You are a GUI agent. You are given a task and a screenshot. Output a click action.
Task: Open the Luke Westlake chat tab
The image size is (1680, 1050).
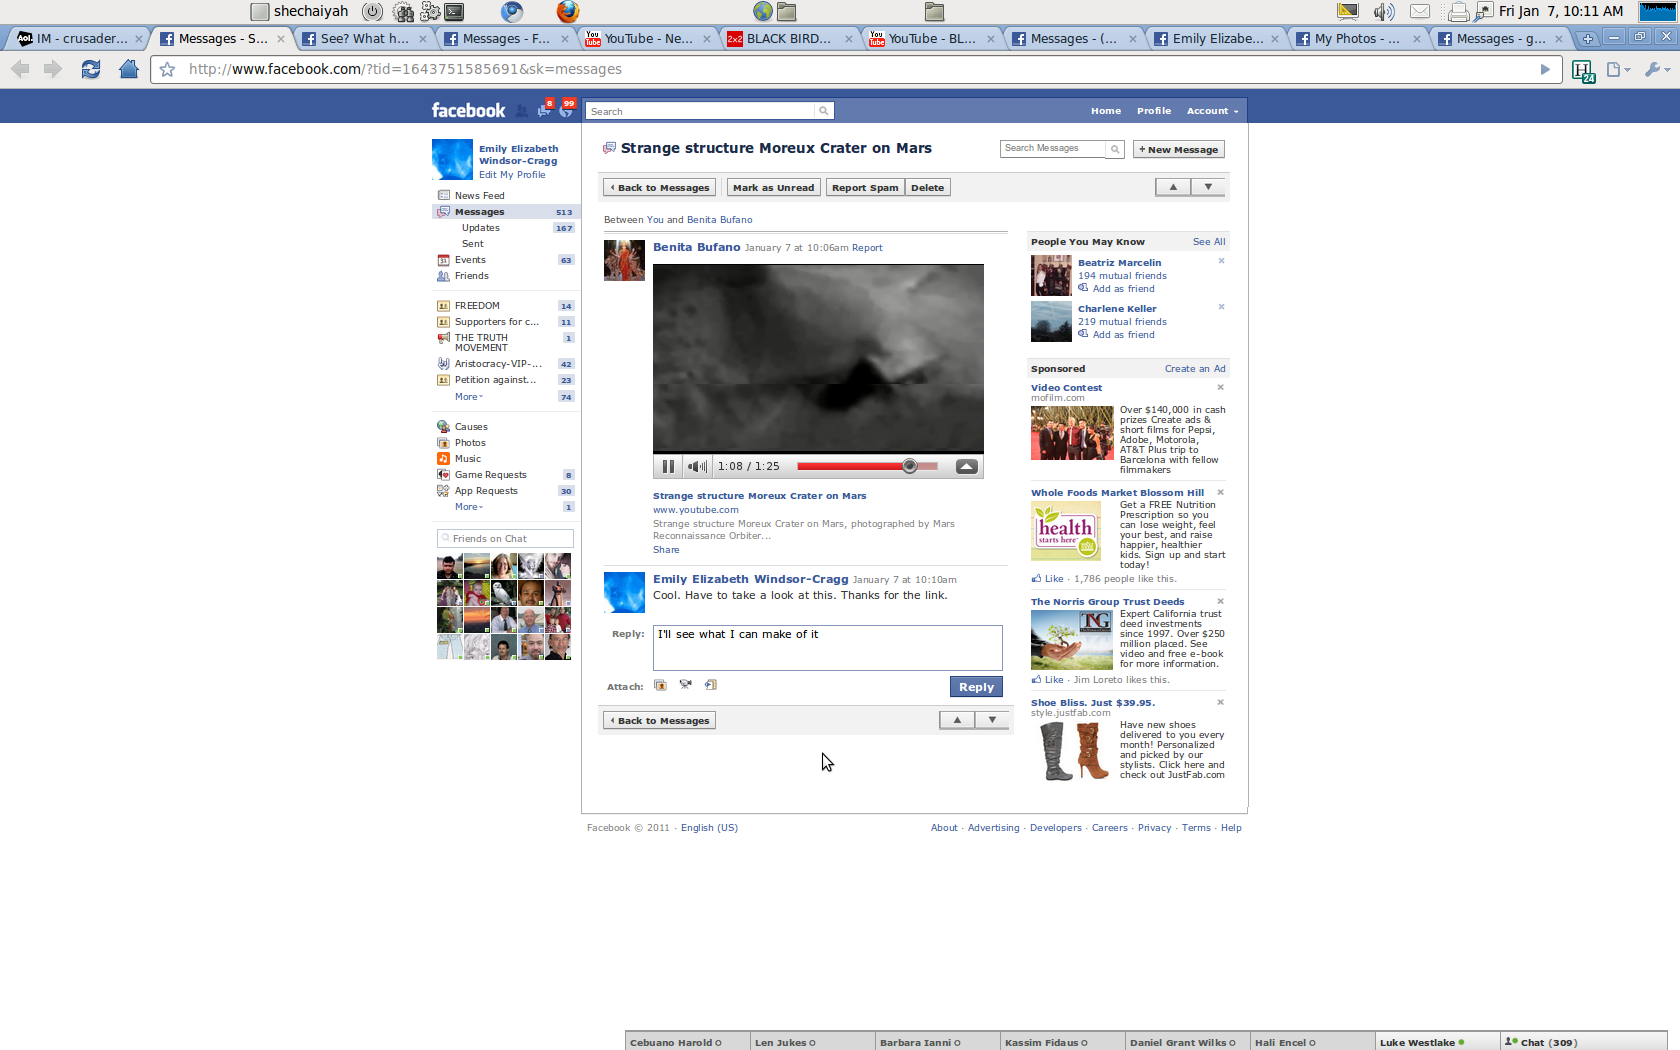click(x=1437, y=1041)
